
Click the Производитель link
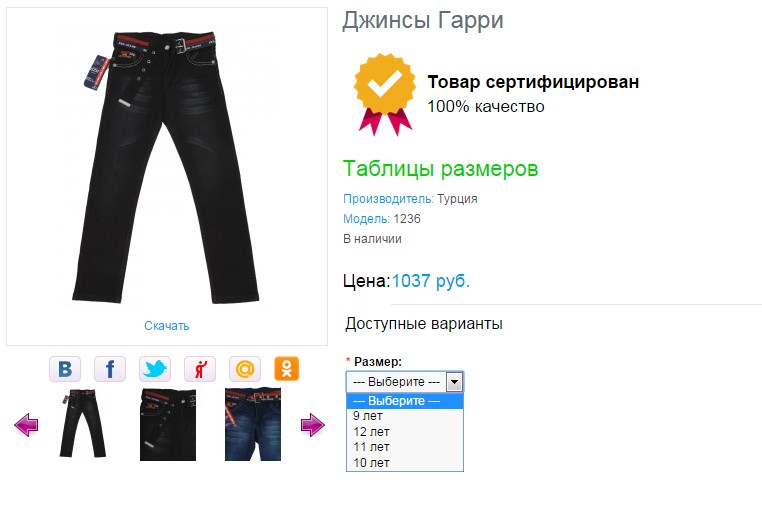pos(388,199)
